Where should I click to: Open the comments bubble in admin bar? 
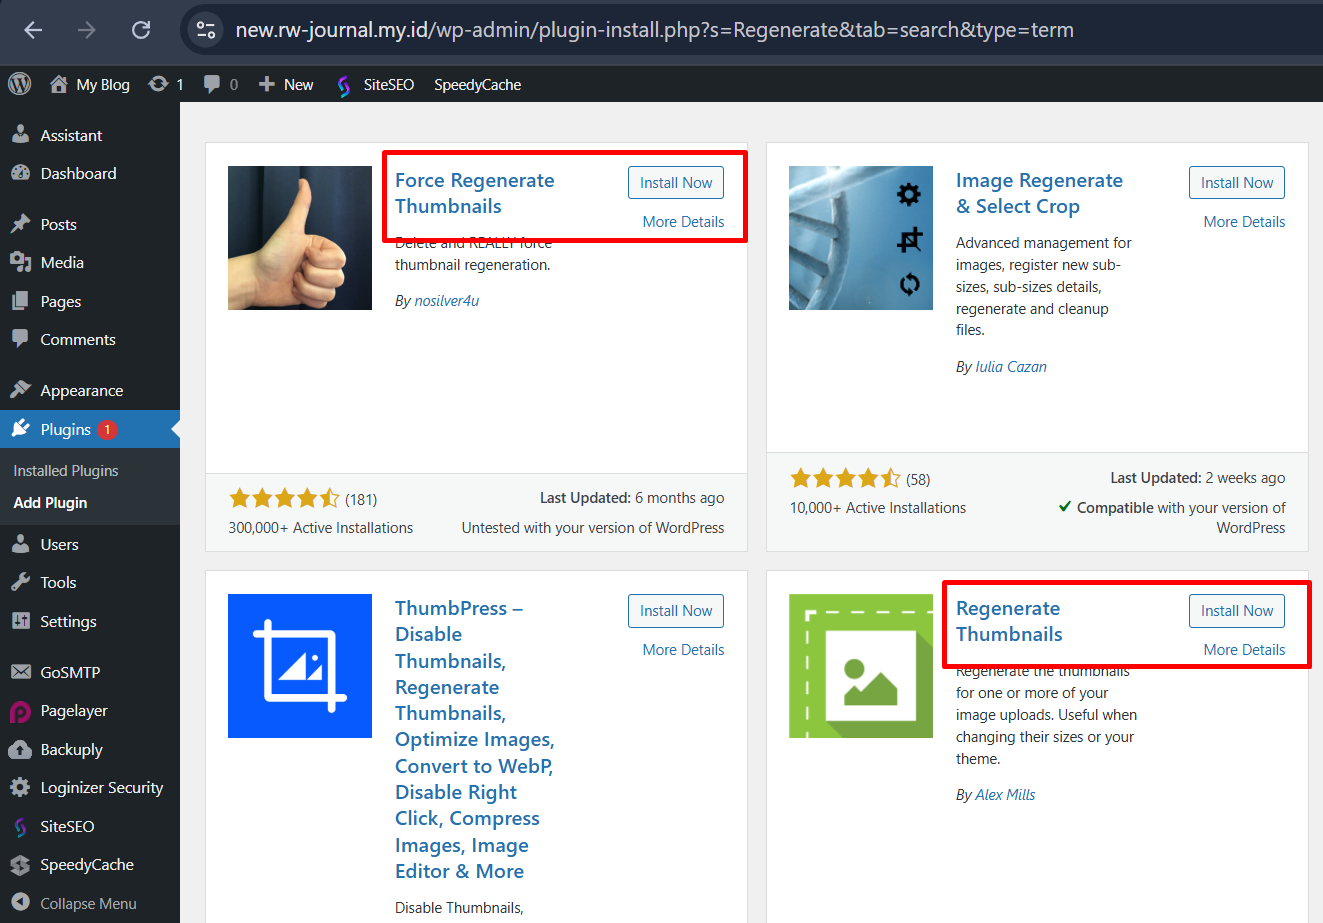tap(221, 84)
